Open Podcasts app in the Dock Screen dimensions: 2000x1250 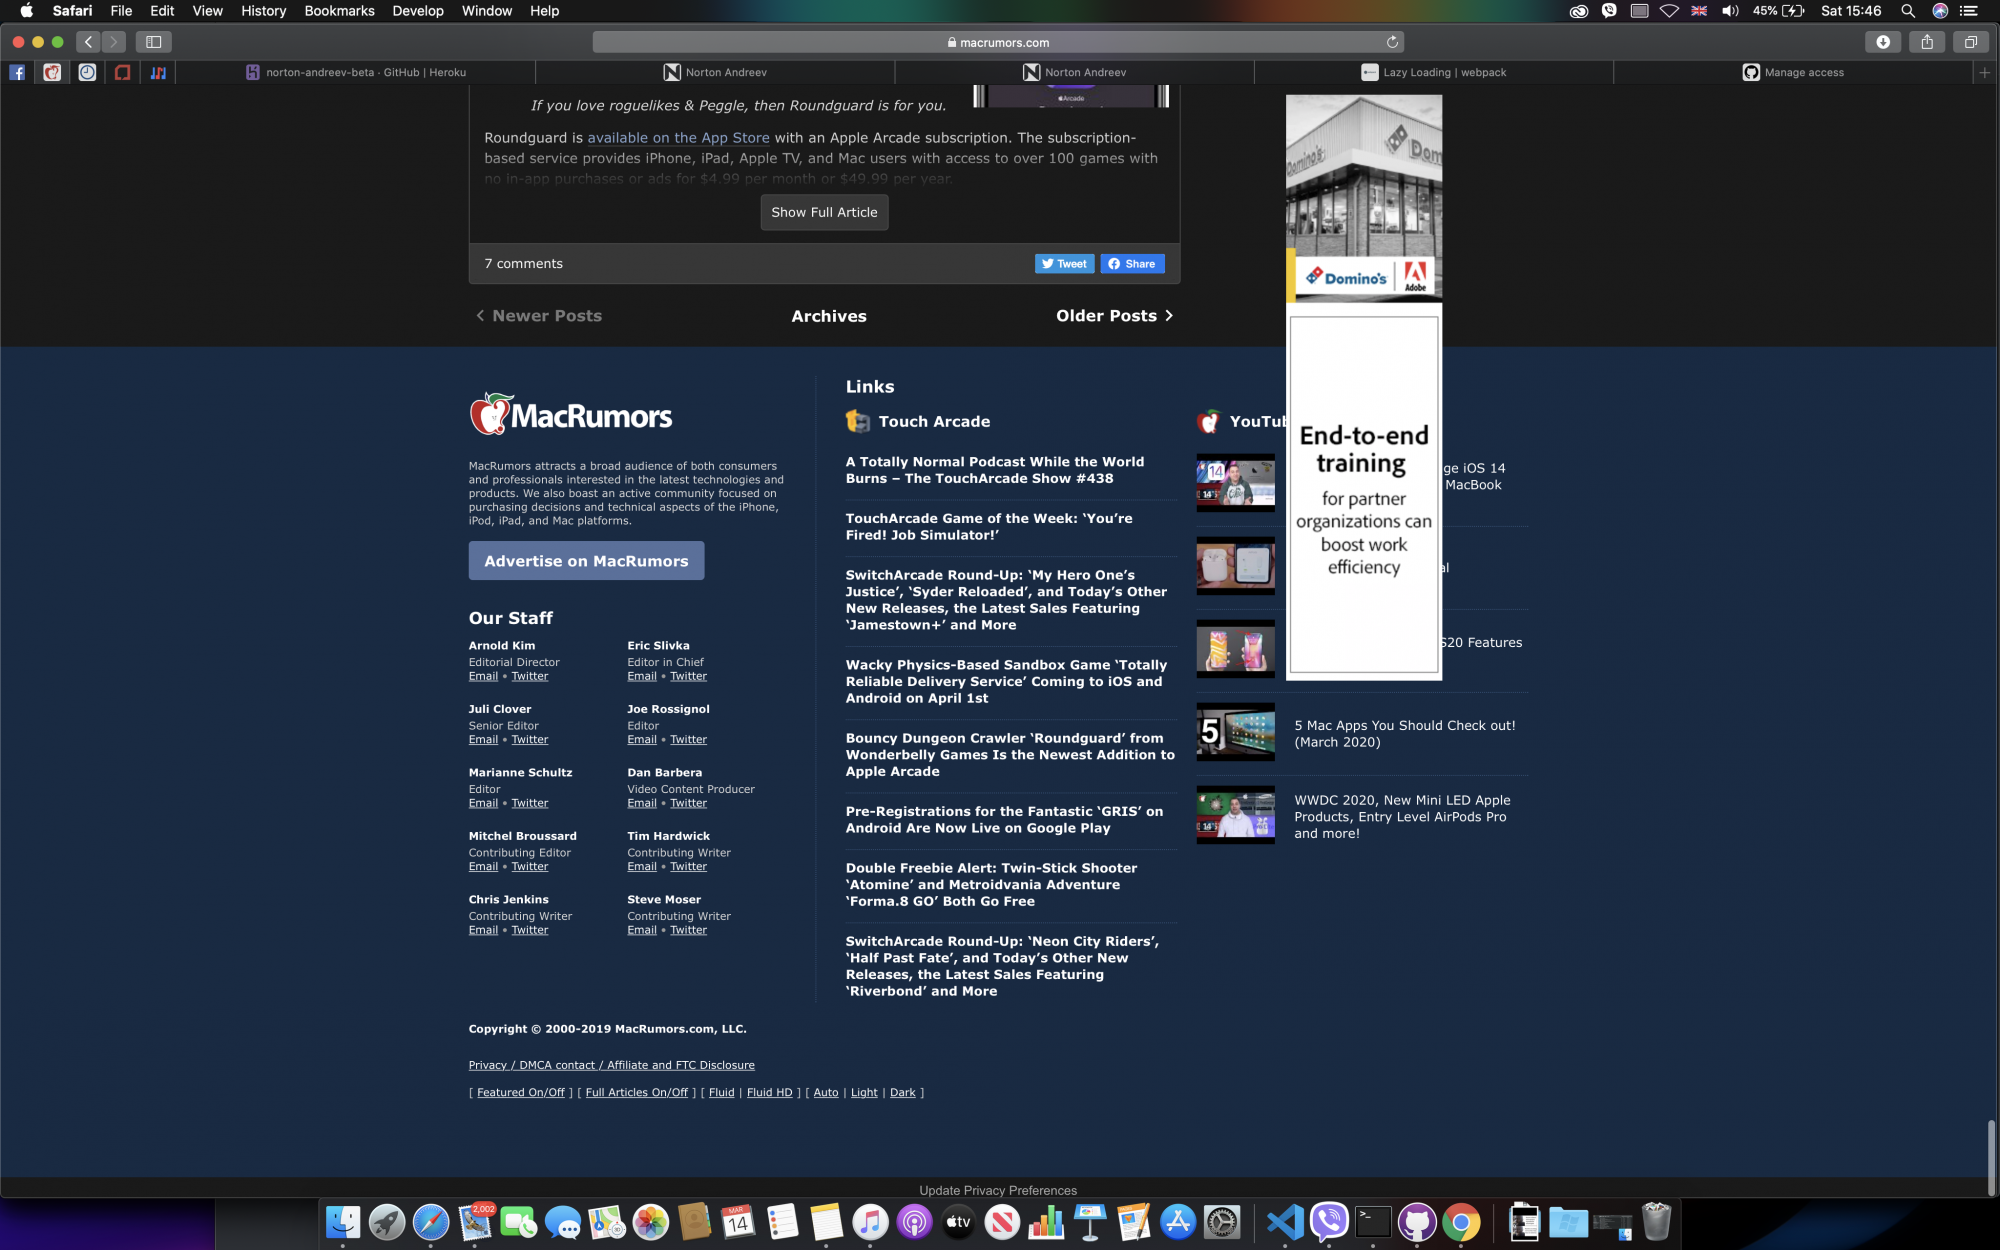click(x=914, y=1222)
